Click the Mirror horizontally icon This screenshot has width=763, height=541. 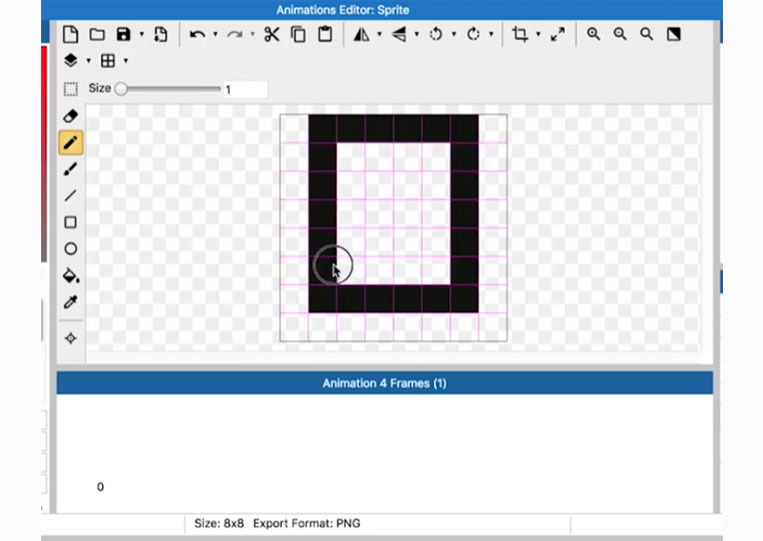[x=361, y=34]
